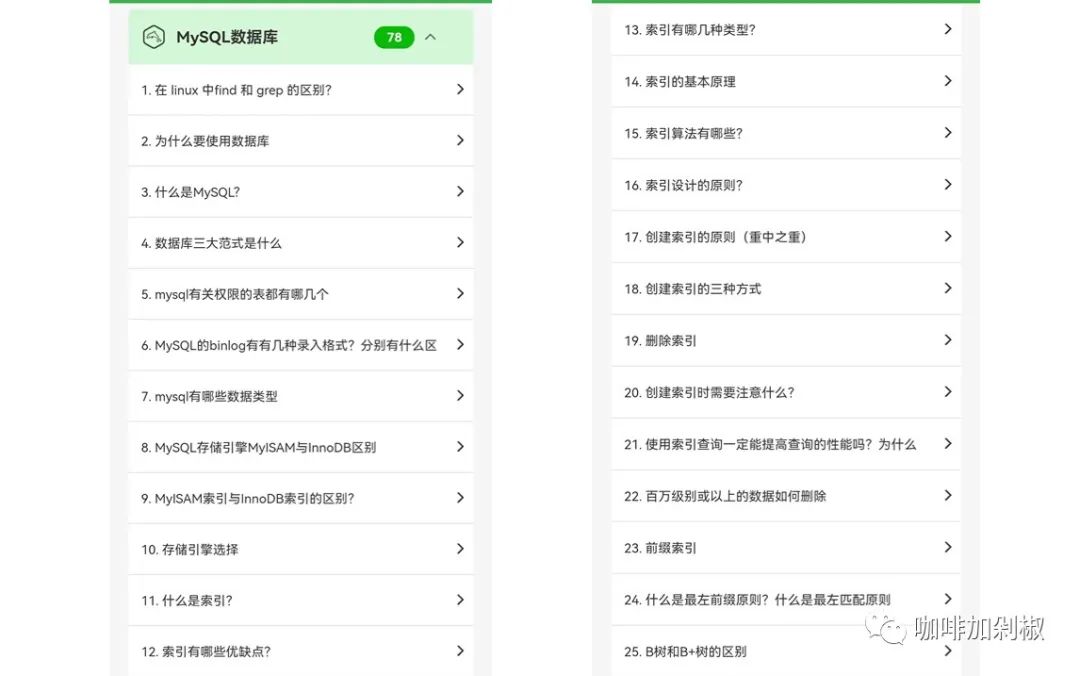Open the arrow for 为什么要使用数据库
This screenshot has height=676, width=1080.
coord(460,141)
